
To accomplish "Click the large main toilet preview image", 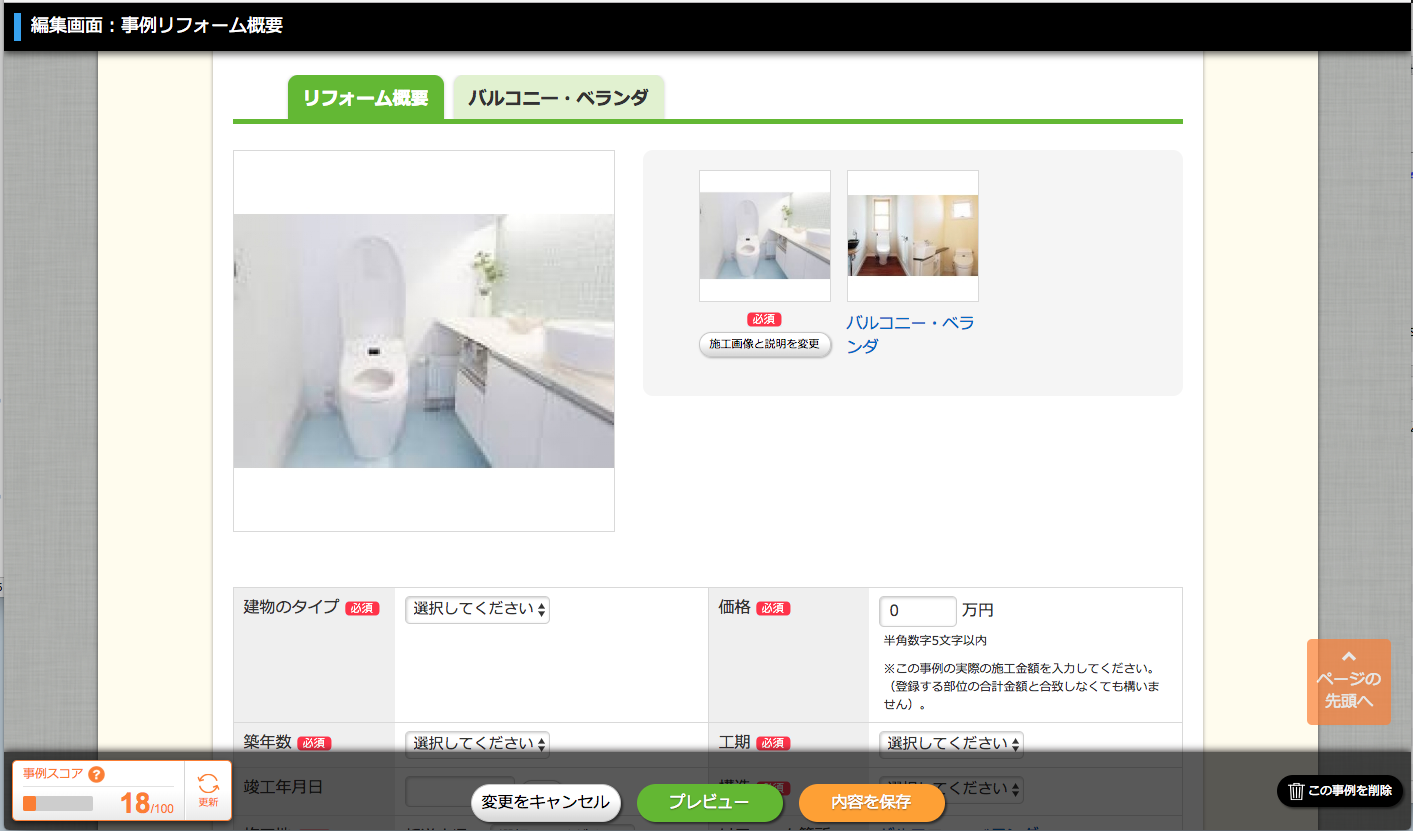I will [x=423, y=341].
